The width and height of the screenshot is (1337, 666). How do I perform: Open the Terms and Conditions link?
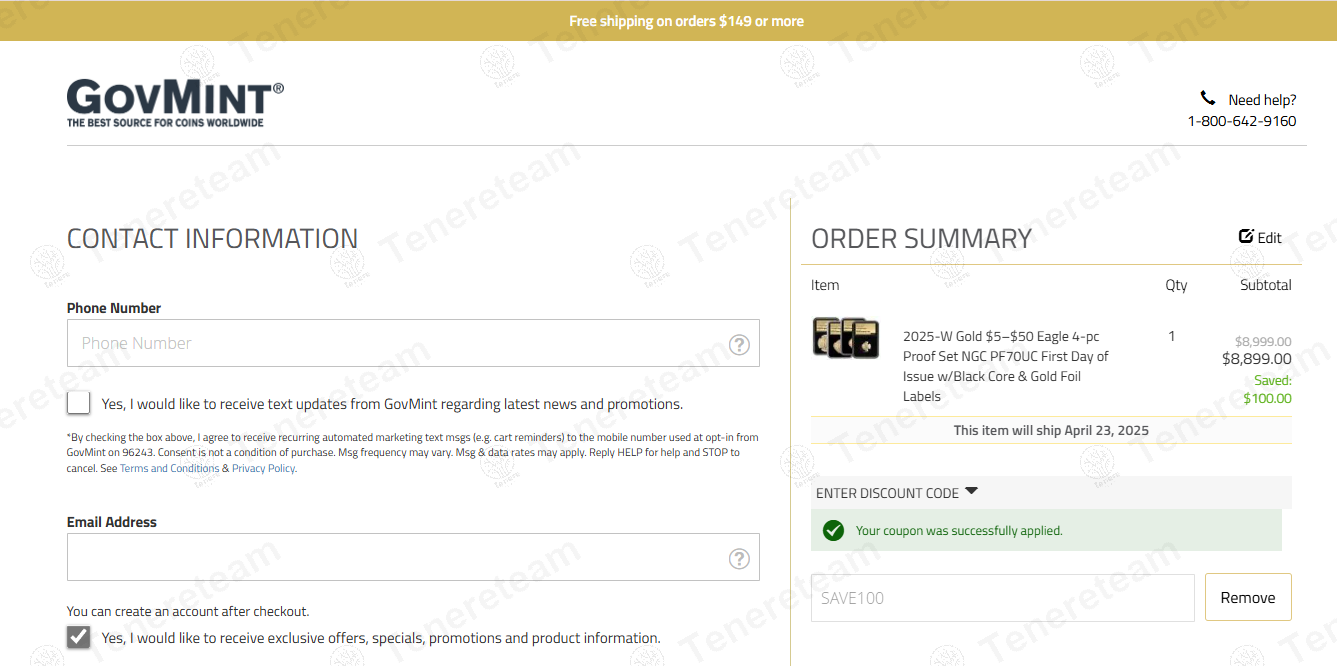coord(169,468)
